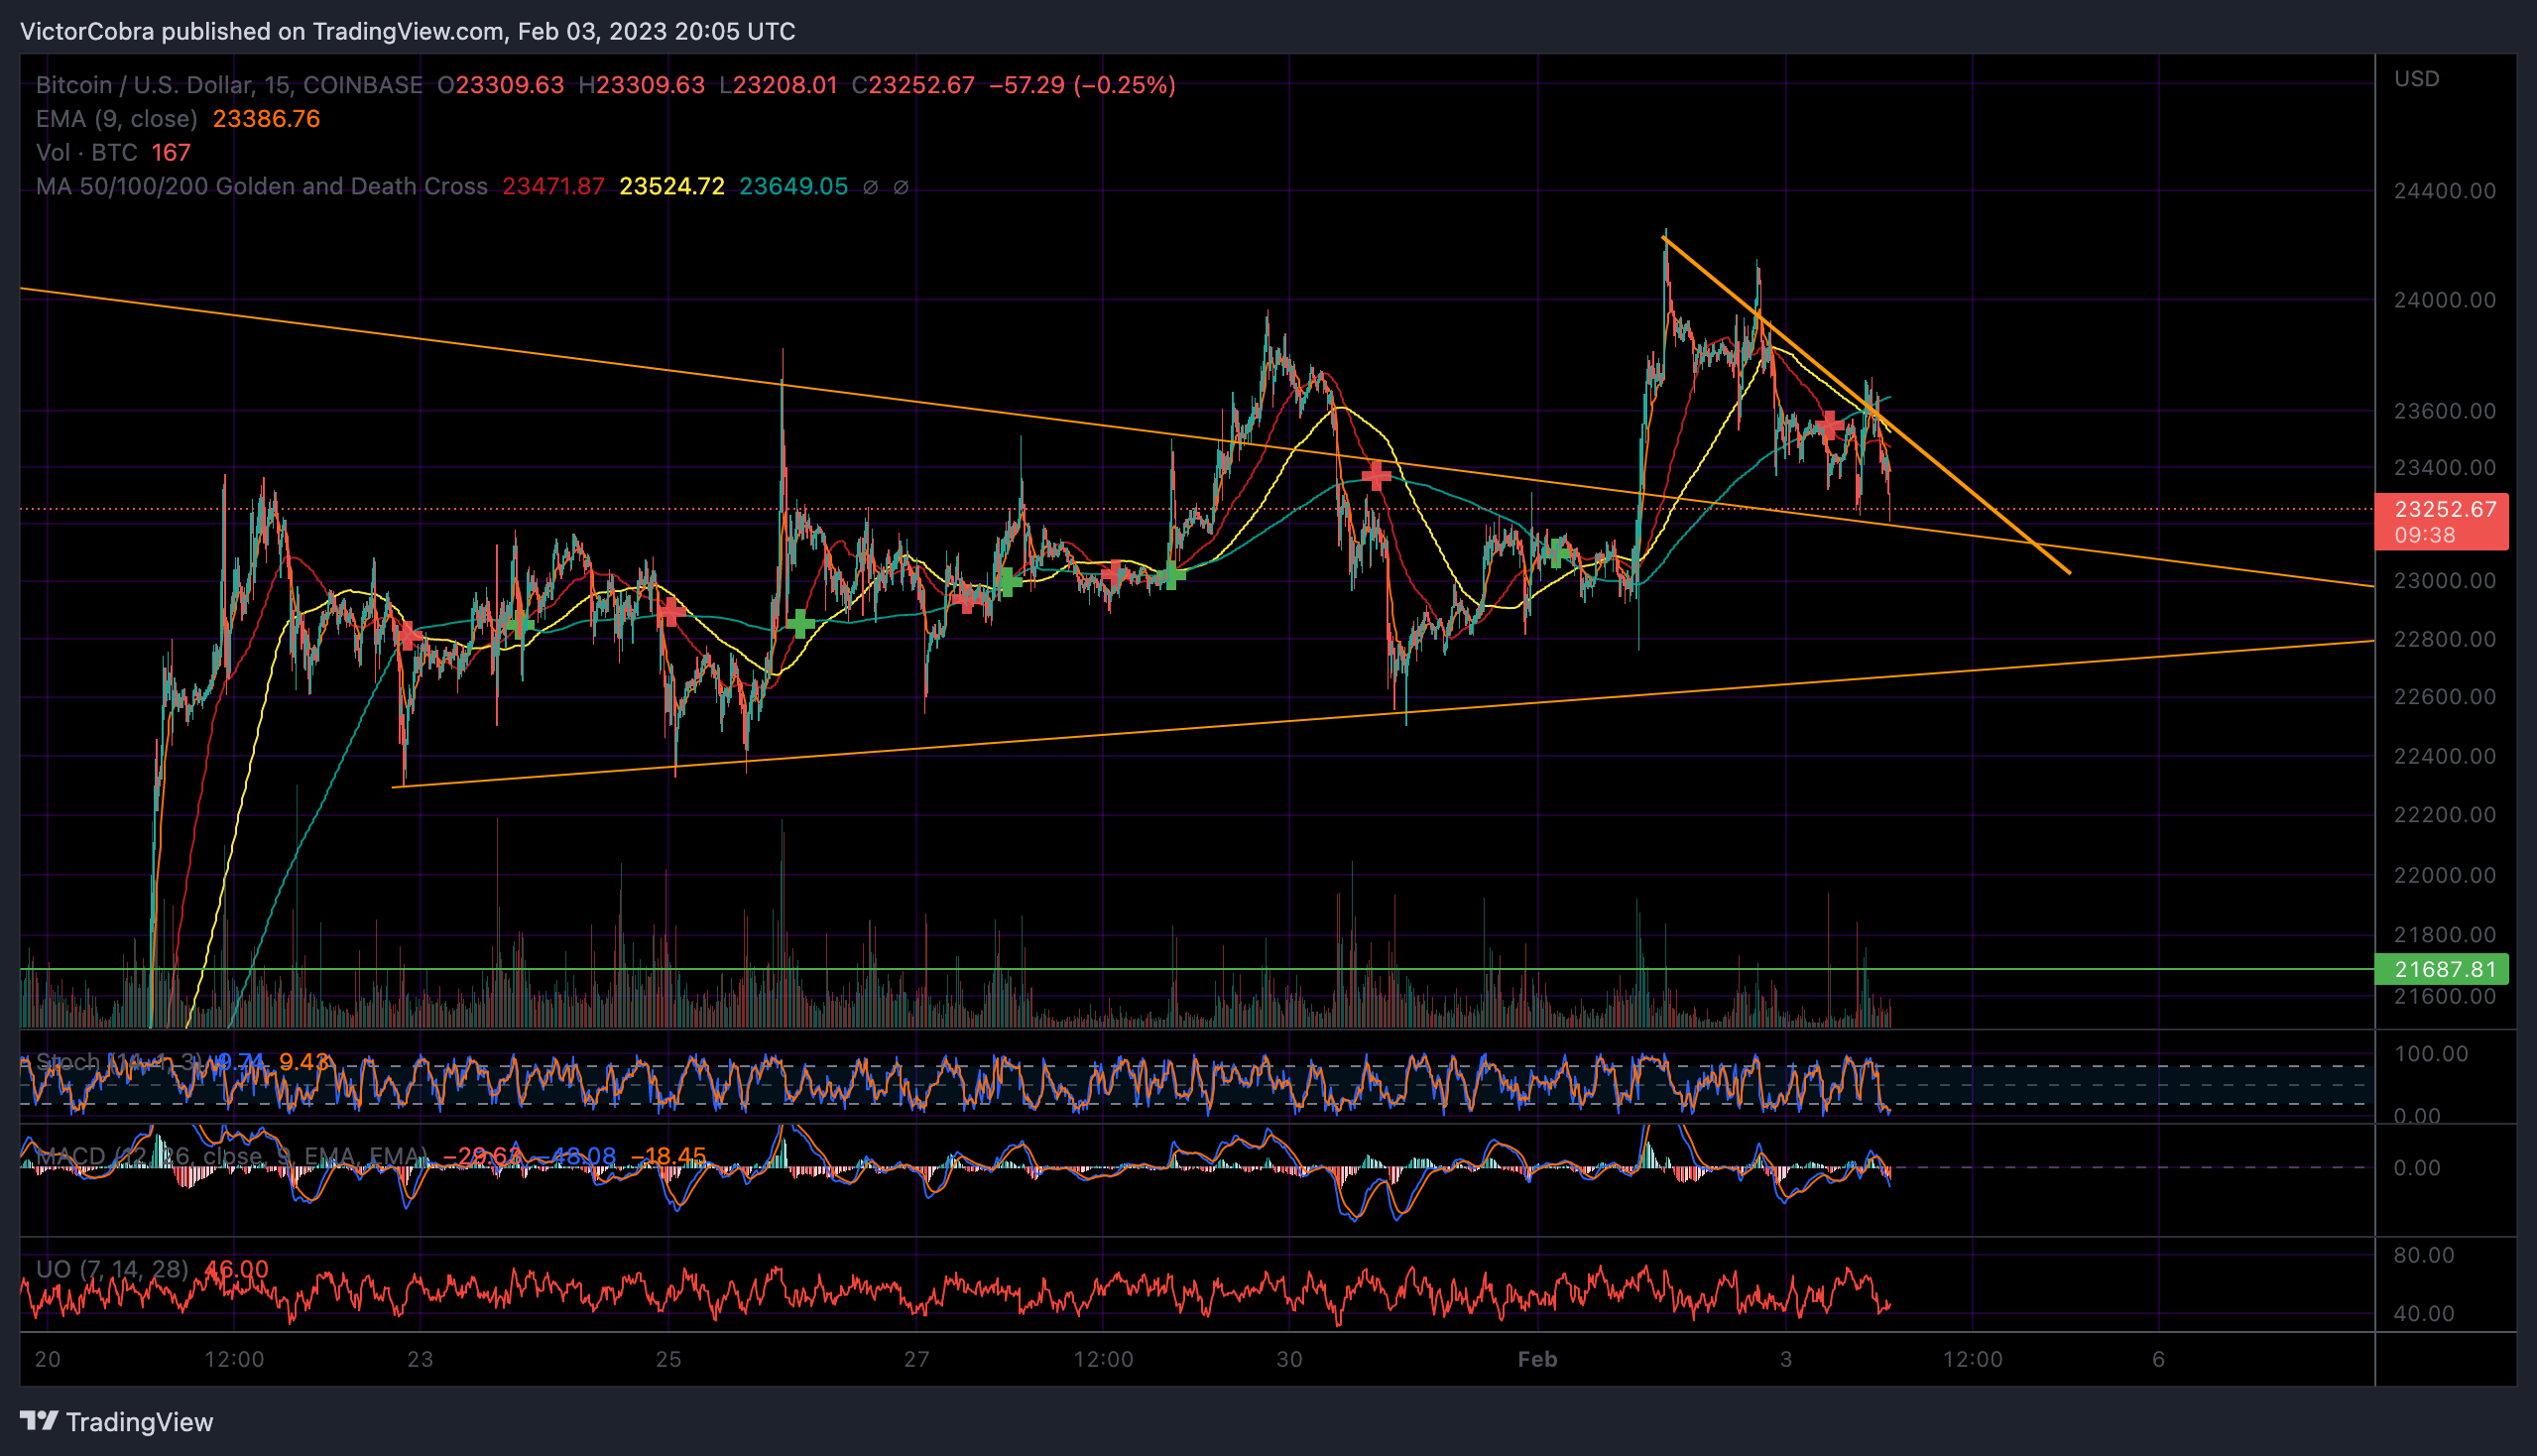Click the 22600.00 price axis label
This screenshot has height=1456, width=2537.
pyautogui.click(x=2444, y=697)
